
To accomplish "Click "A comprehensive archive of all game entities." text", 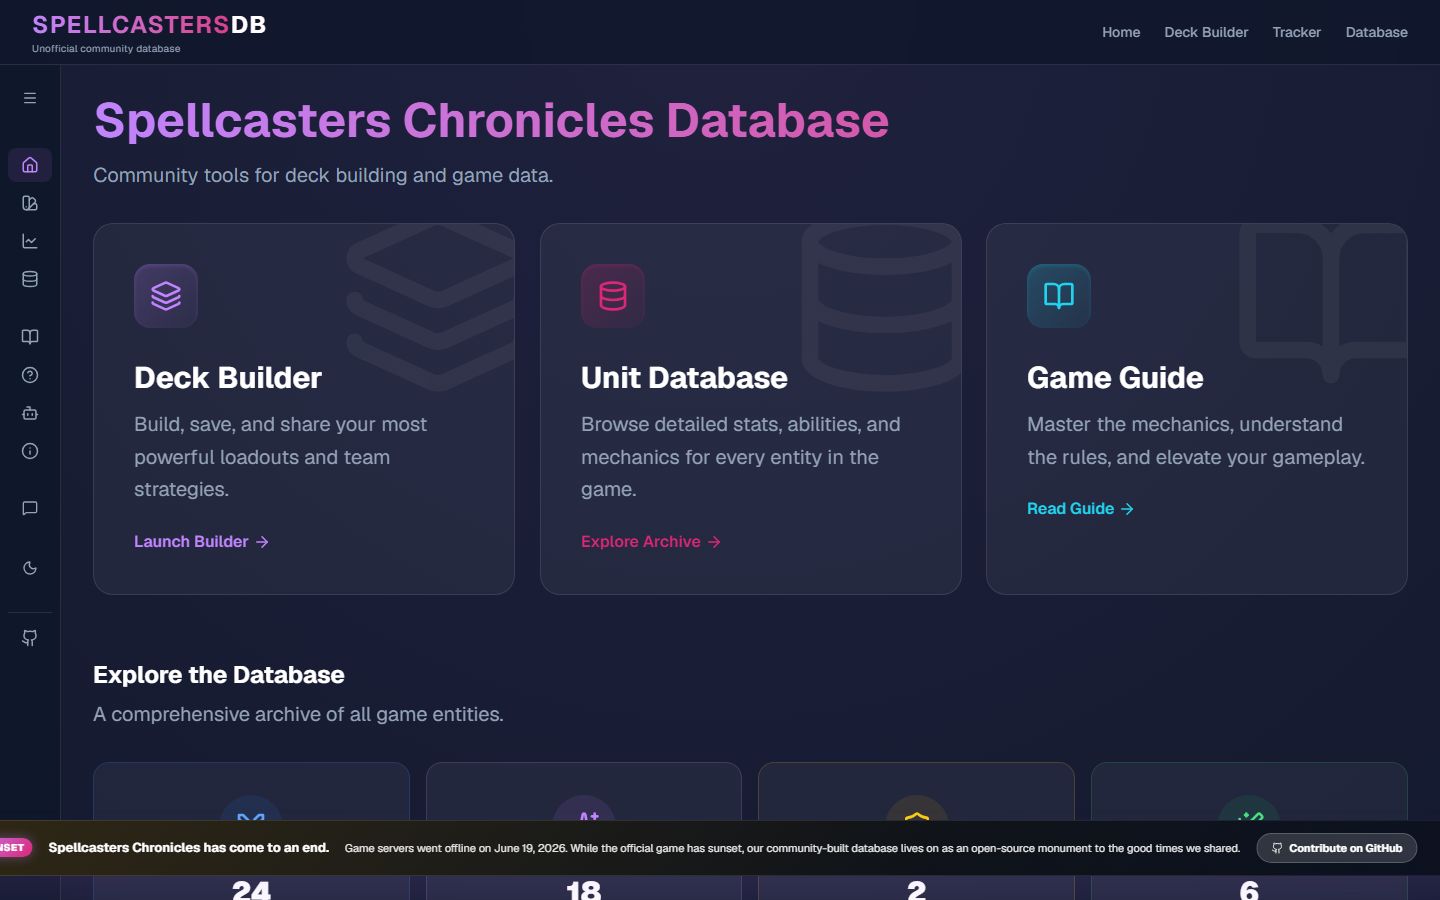I will pos(298,714).
